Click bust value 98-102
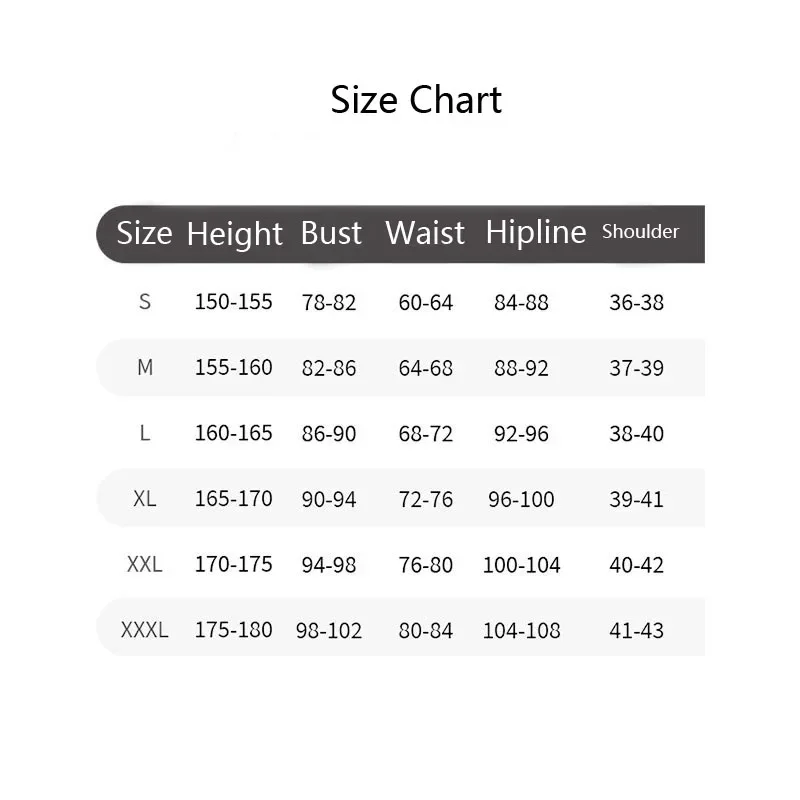Viewport: 800px width, 800px height. tap(329, 631)
